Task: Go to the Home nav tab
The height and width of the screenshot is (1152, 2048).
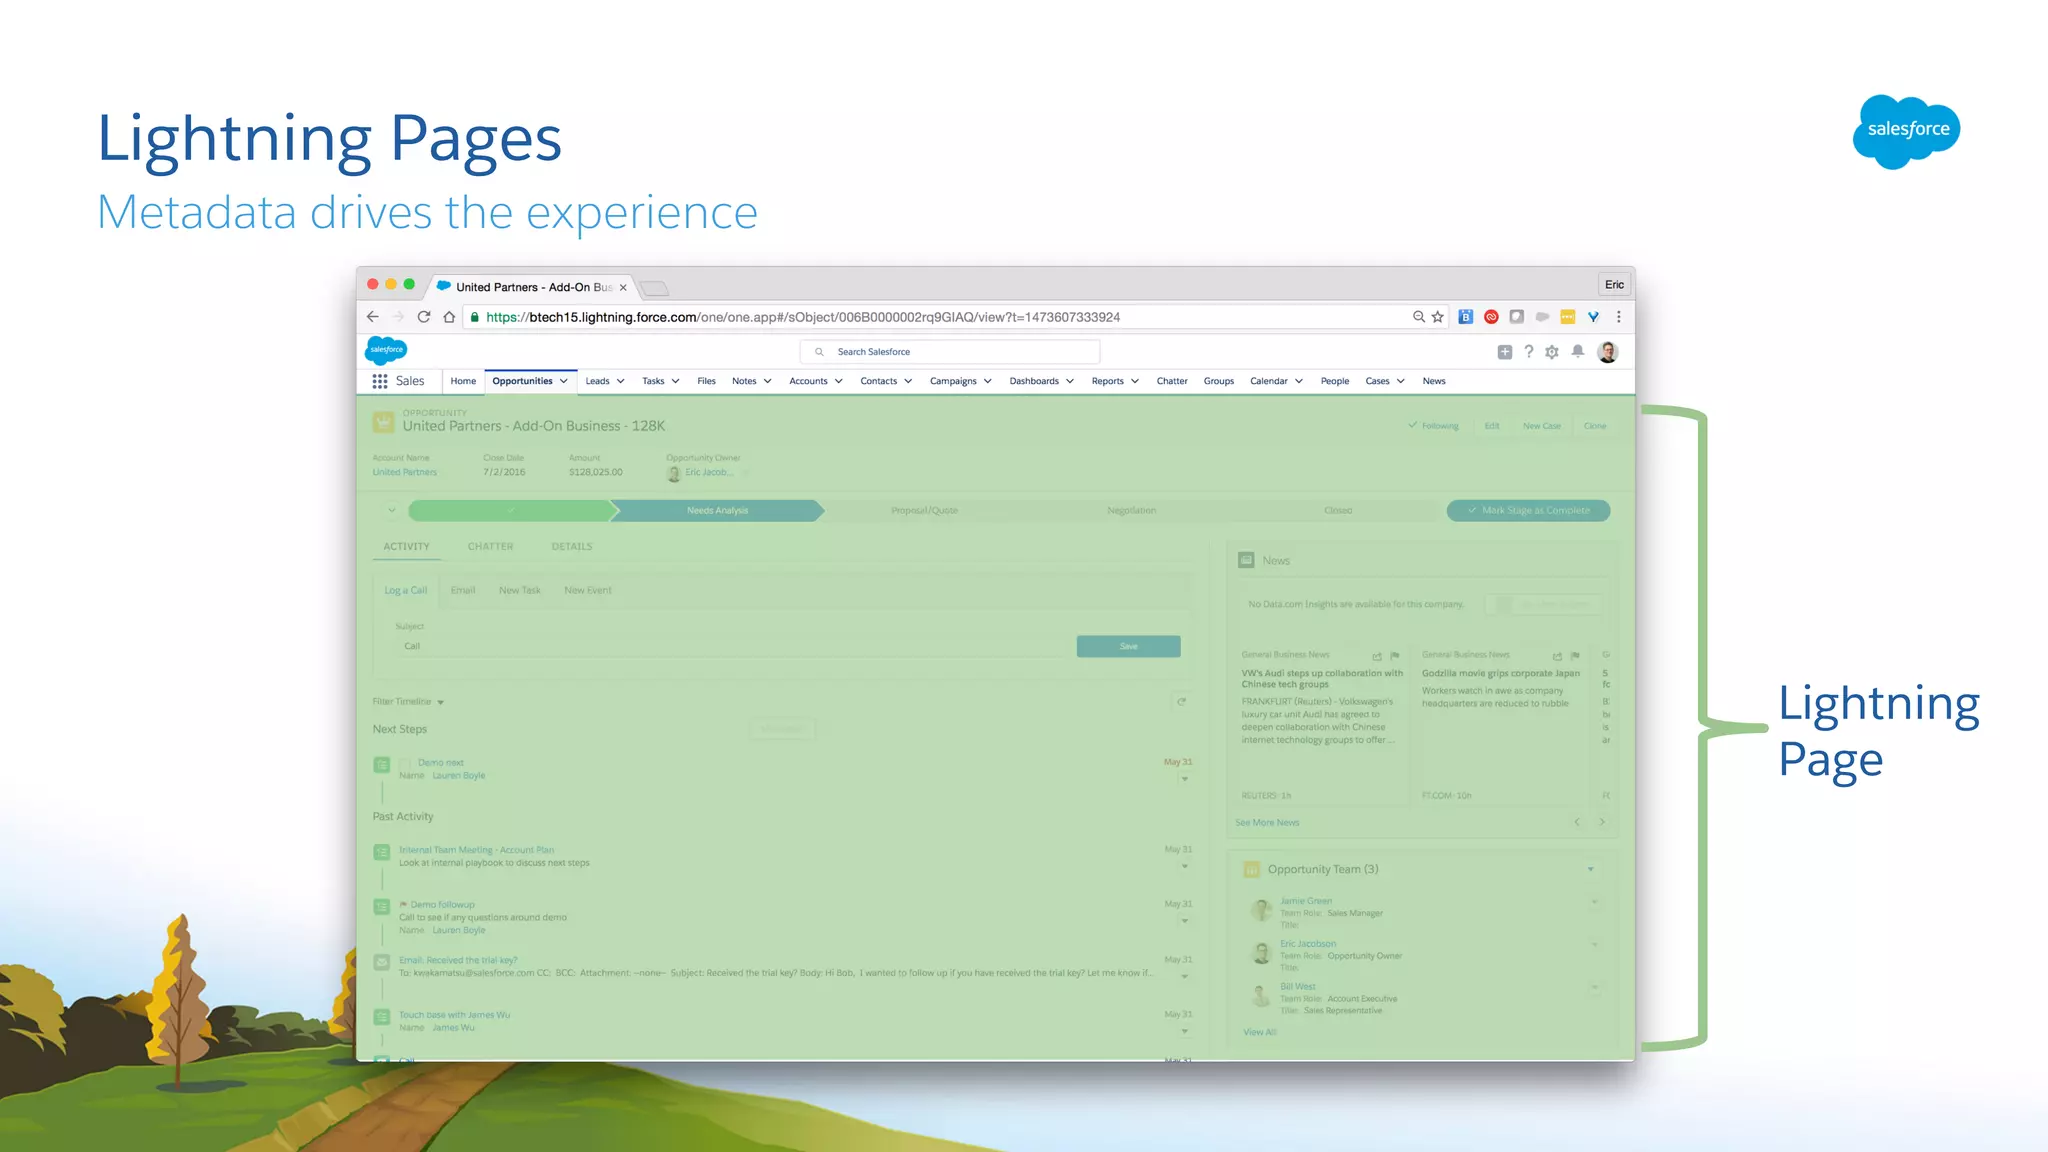Action: [463, 381]
